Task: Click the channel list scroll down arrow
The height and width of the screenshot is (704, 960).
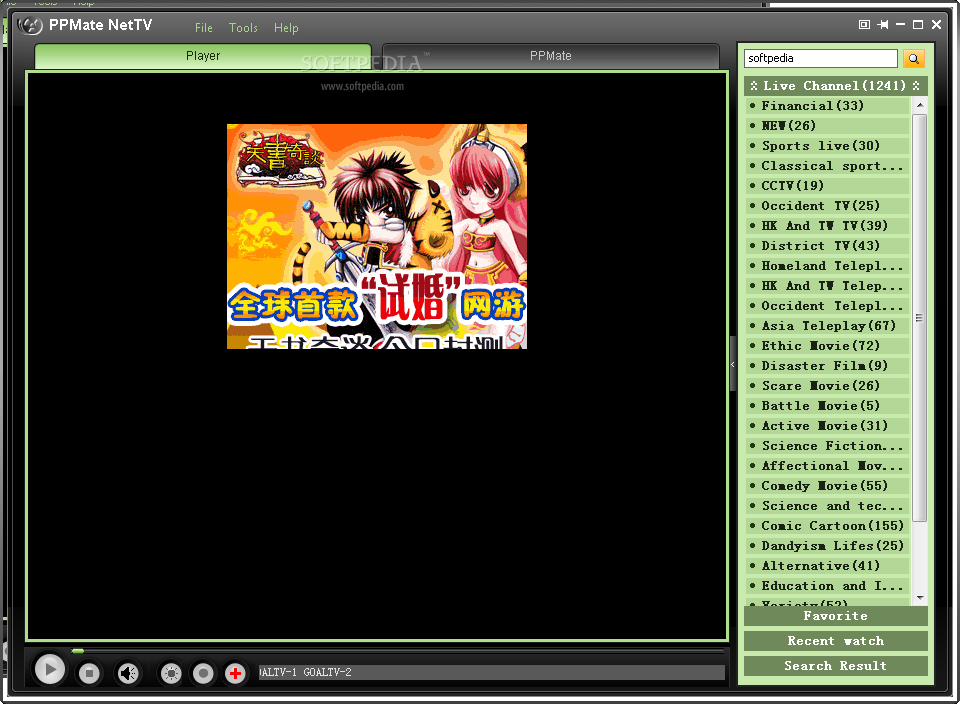Action: [x=920, y=597]
